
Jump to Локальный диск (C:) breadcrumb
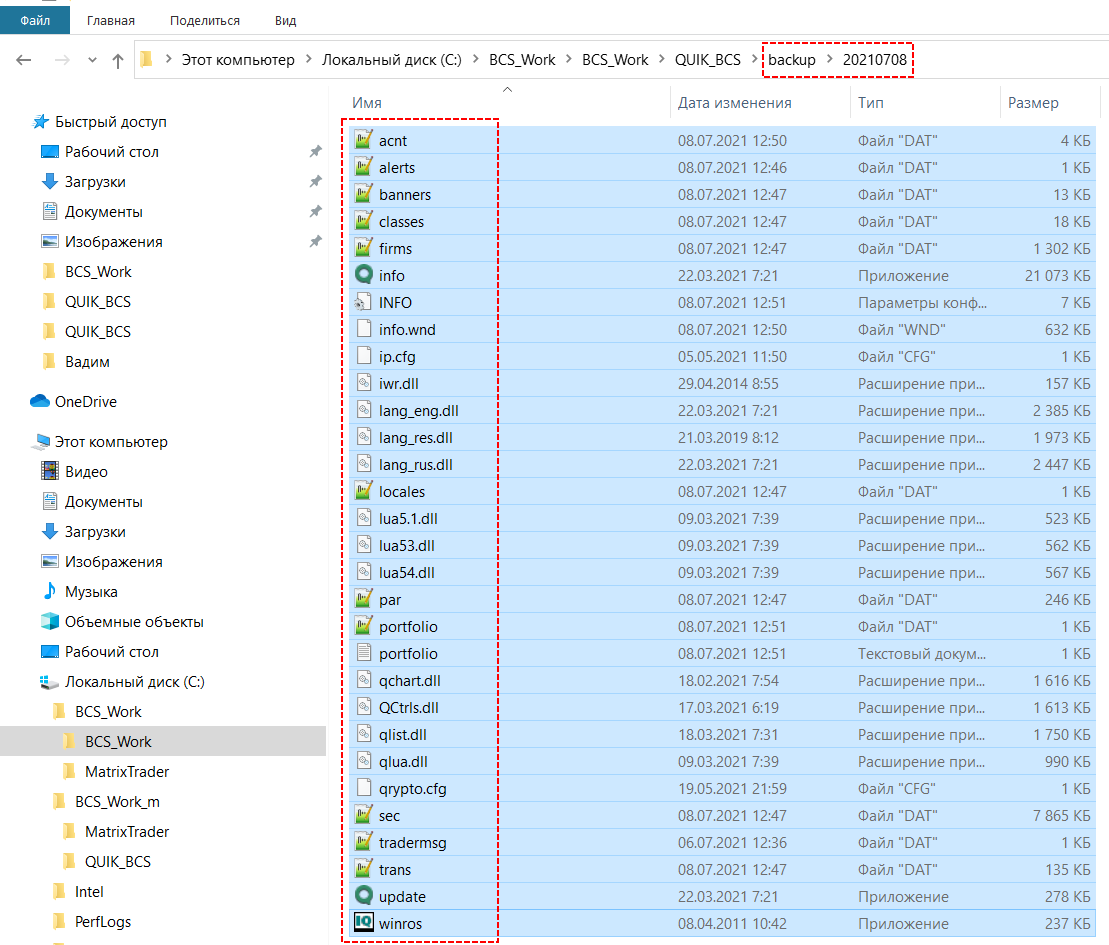392,60
